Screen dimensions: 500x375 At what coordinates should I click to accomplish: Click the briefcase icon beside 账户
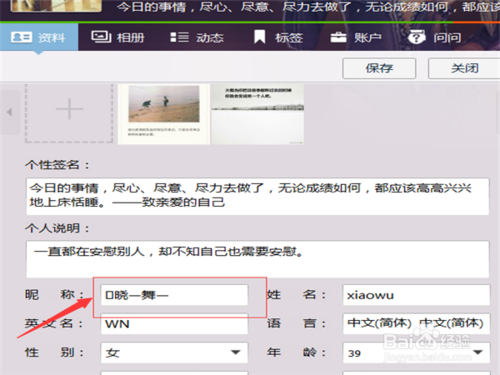[338, 37]
